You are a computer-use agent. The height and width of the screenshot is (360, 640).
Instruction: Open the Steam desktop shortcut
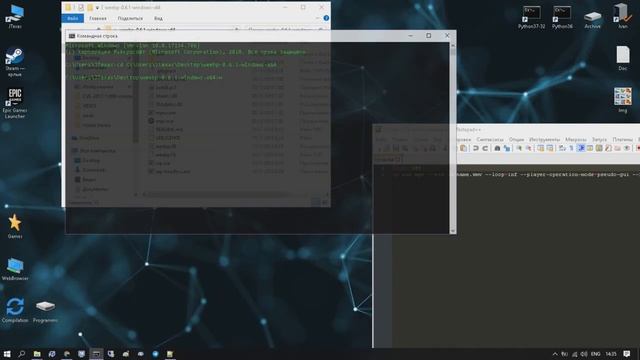point(15,62)
